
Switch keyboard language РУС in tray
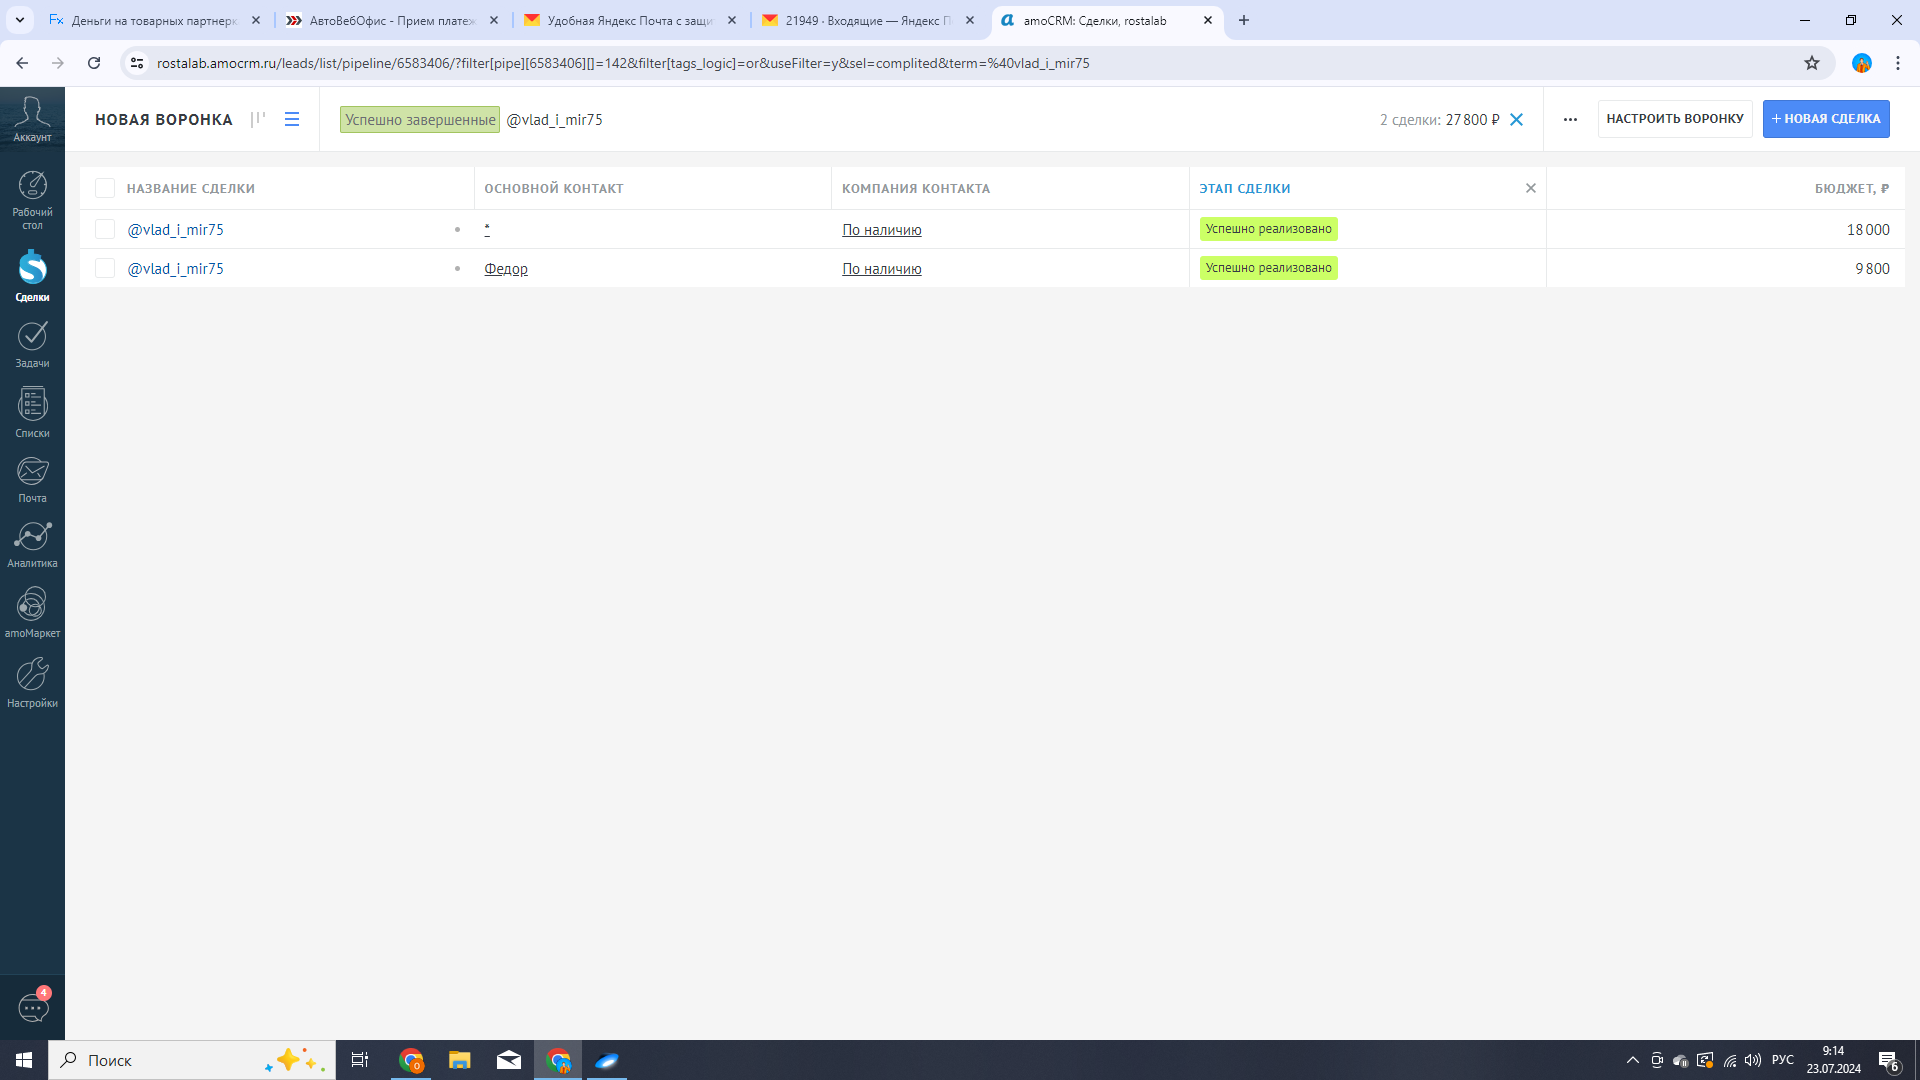click(x=1783, y=1060)
